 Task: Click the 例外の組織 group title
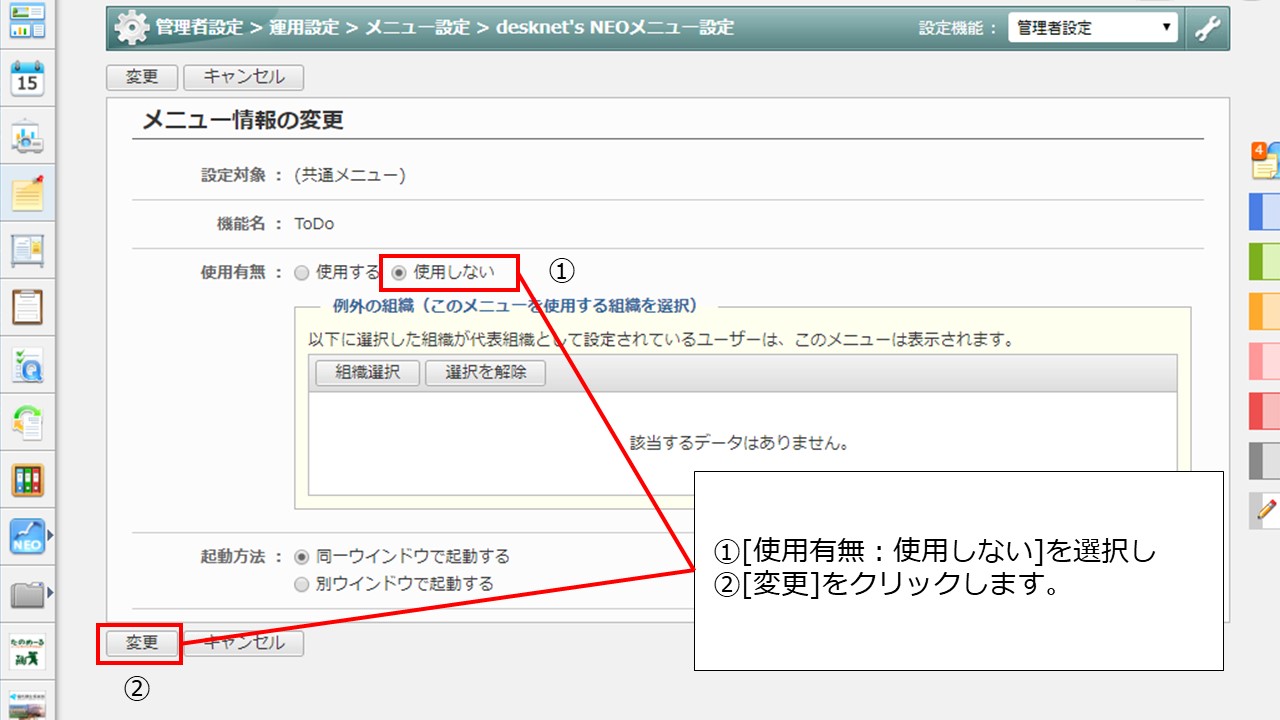515,306
